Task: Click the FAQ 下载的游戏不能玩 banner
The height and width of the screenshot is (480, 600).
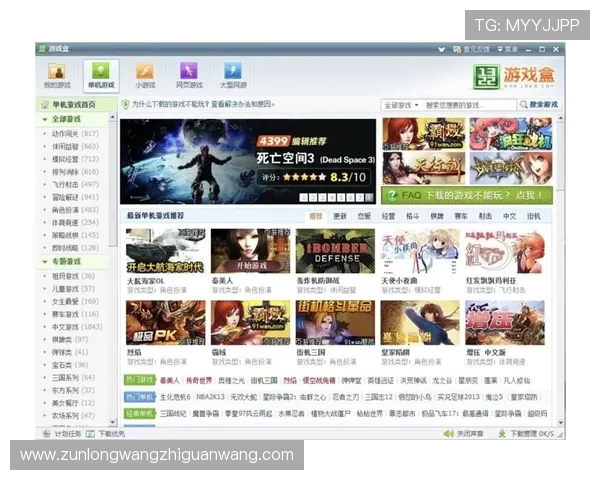Action: pyautogui.click(x=467, y=195)
